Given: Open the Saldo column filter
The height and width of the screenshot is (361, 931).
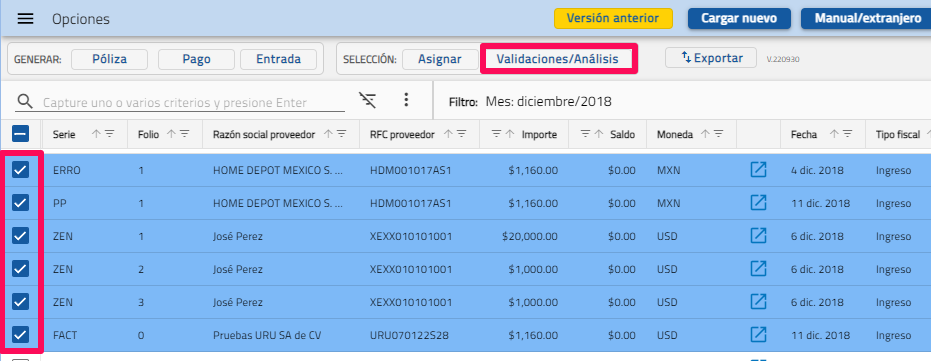Looking at the screenshot, I should [585, 134].
